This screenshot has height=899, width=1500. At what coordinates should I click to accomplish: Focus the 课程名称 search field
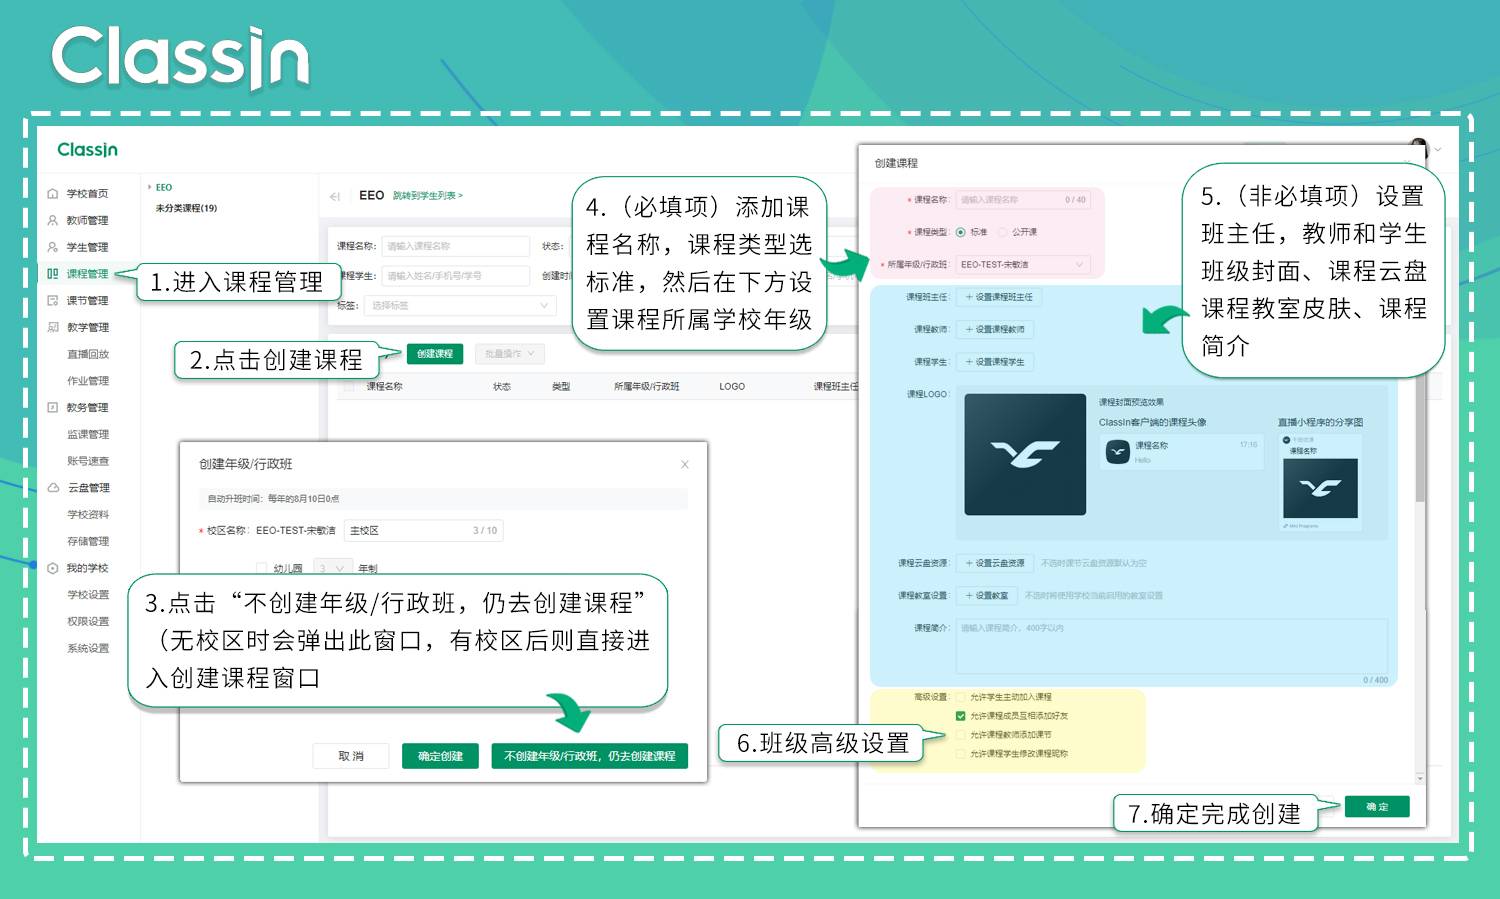tap(456, 246)
